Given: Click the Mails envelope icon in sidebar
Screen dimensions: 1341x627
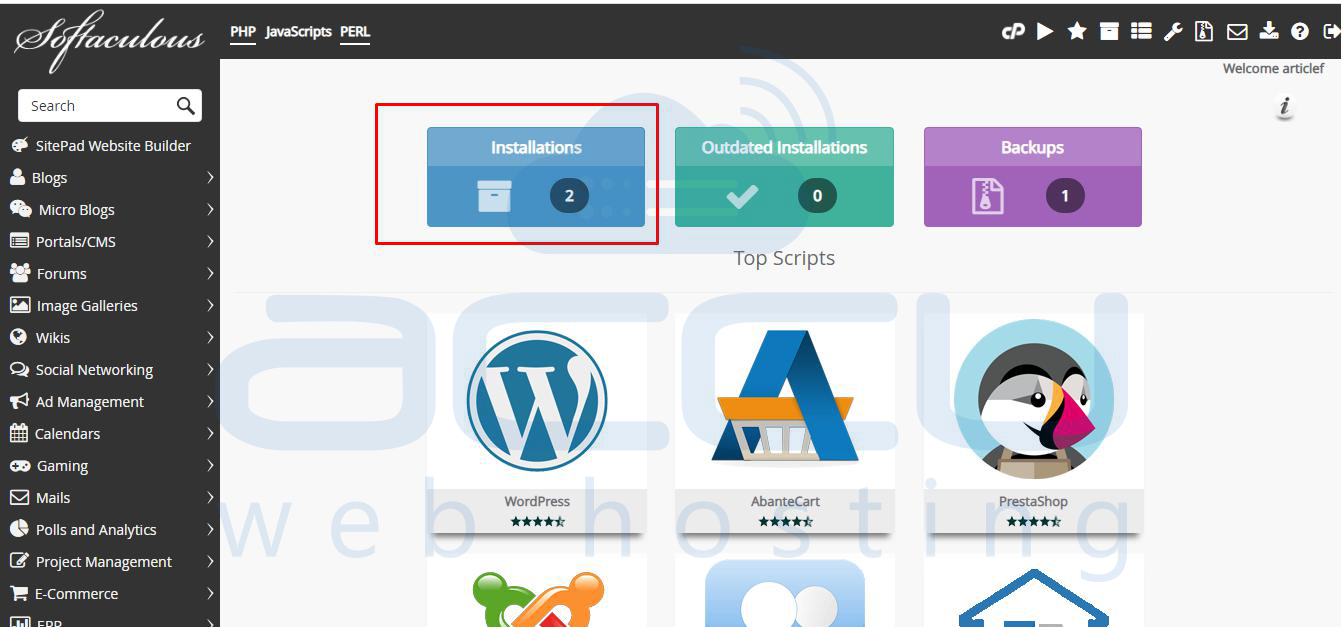Looking at the screenshot, I should click(19, 498).
